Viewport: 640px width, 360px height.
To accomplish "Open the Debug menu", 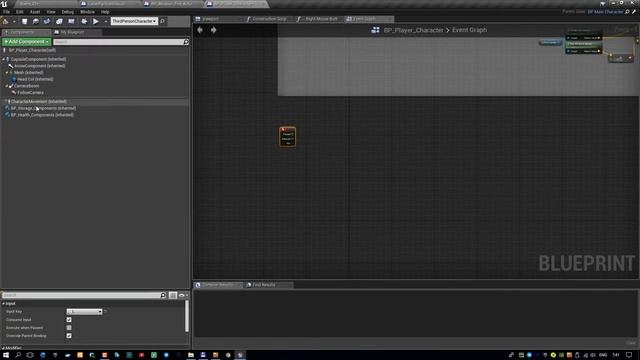I will pos(67,12).
